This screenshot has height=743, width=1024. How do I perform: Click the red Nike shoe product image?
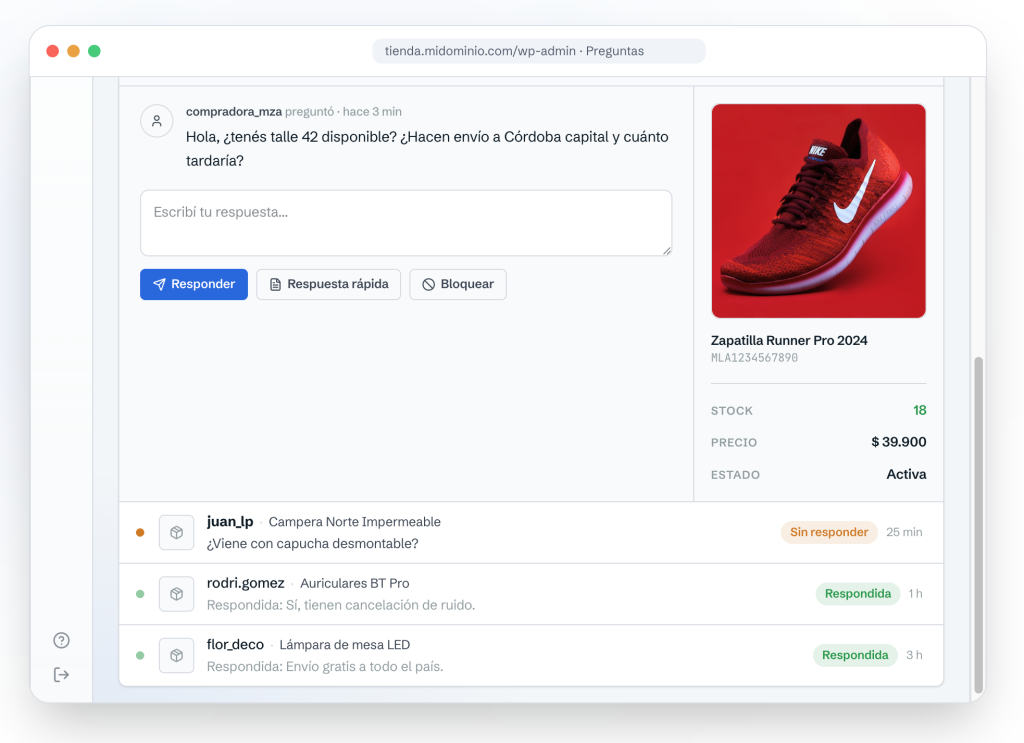coord(818,211)
